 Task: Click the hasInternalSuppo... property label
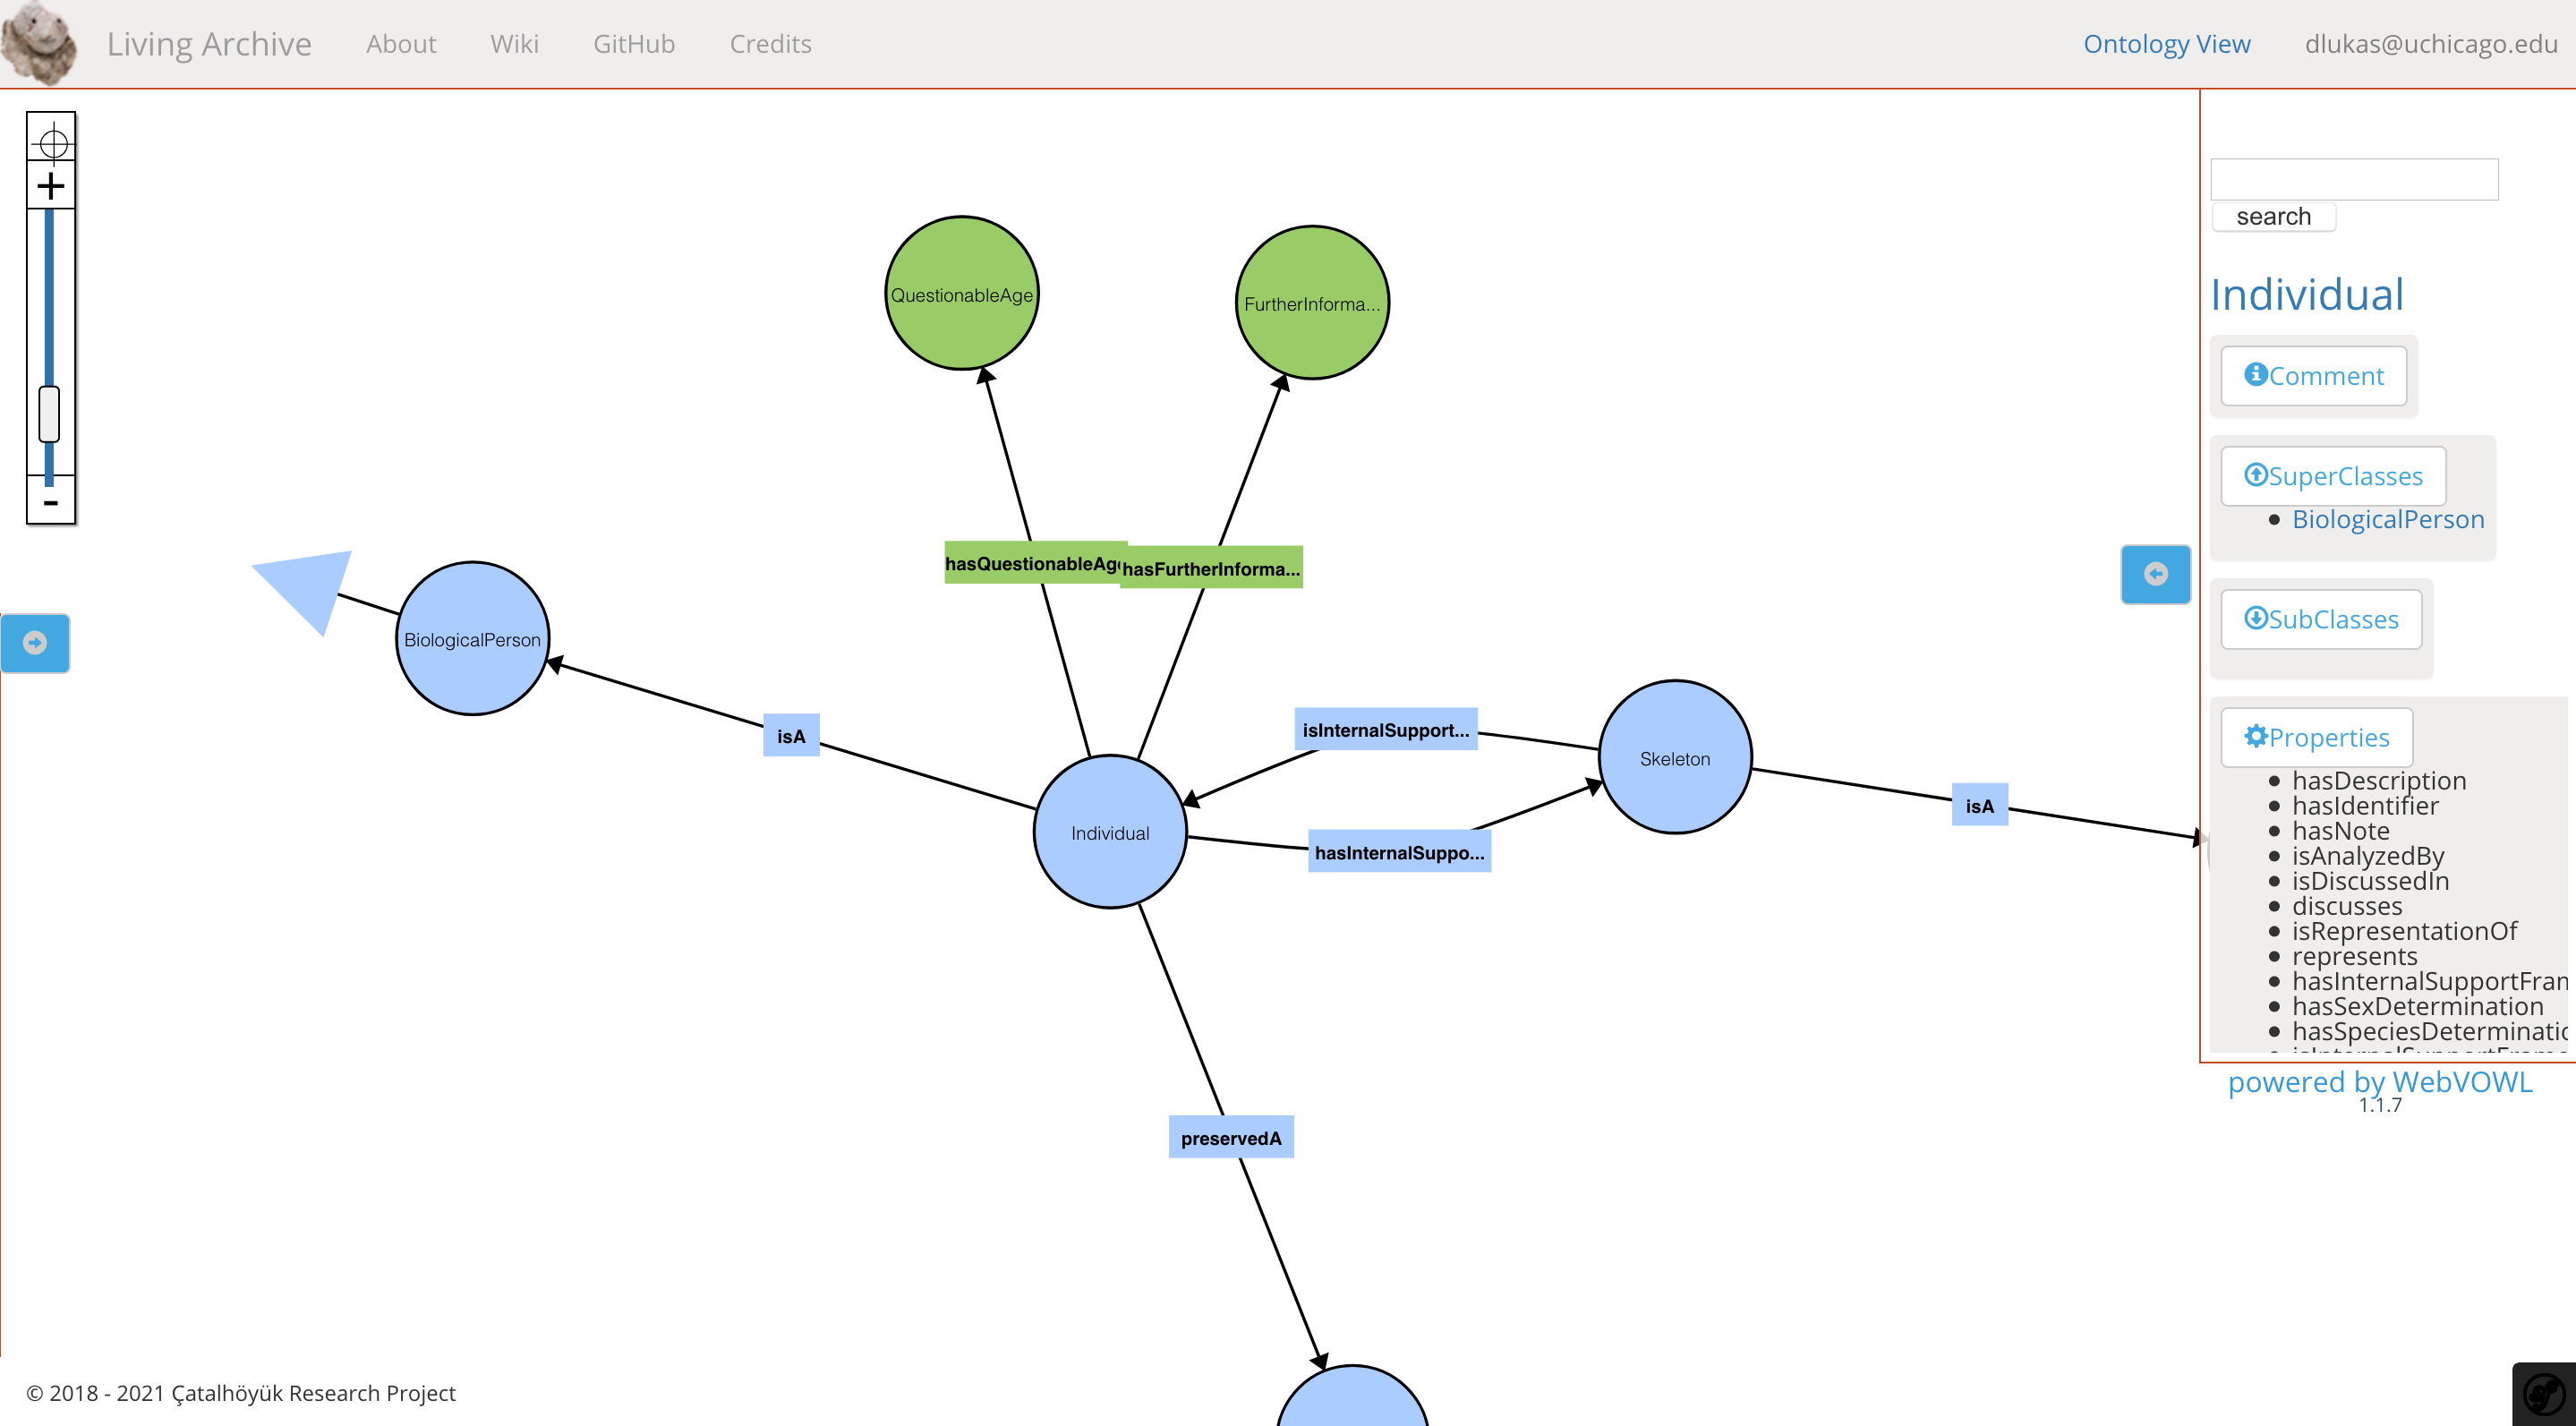(x=1399, y=852)
